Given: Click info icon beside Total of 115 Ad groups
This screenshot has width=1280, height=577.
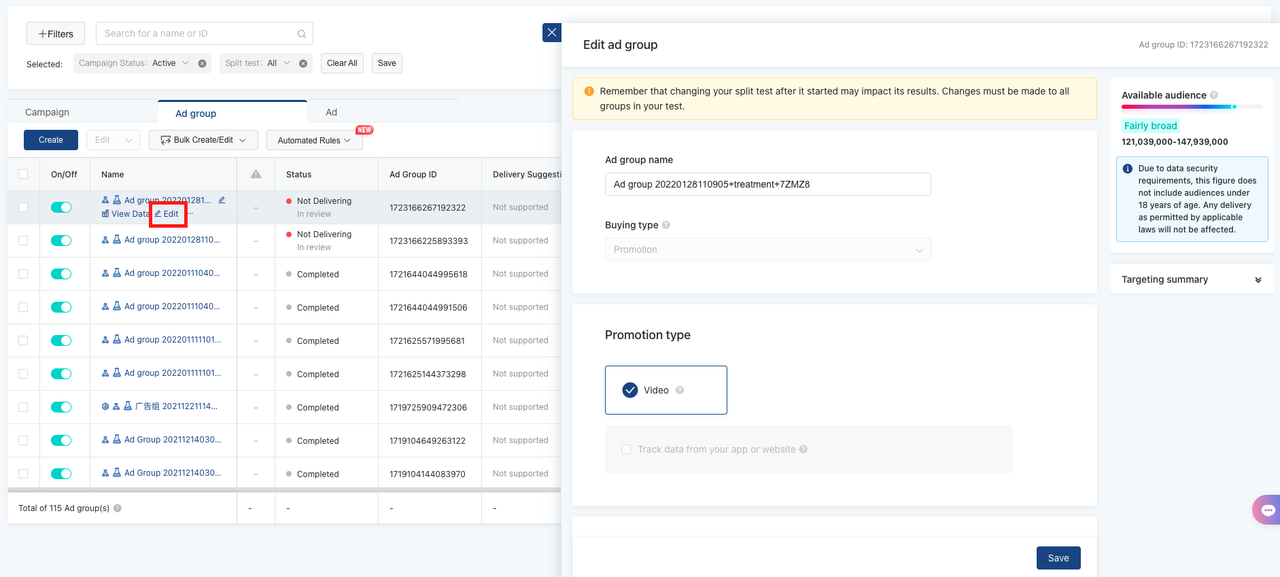Looking at the screenshot, I should tap(118, 508).
